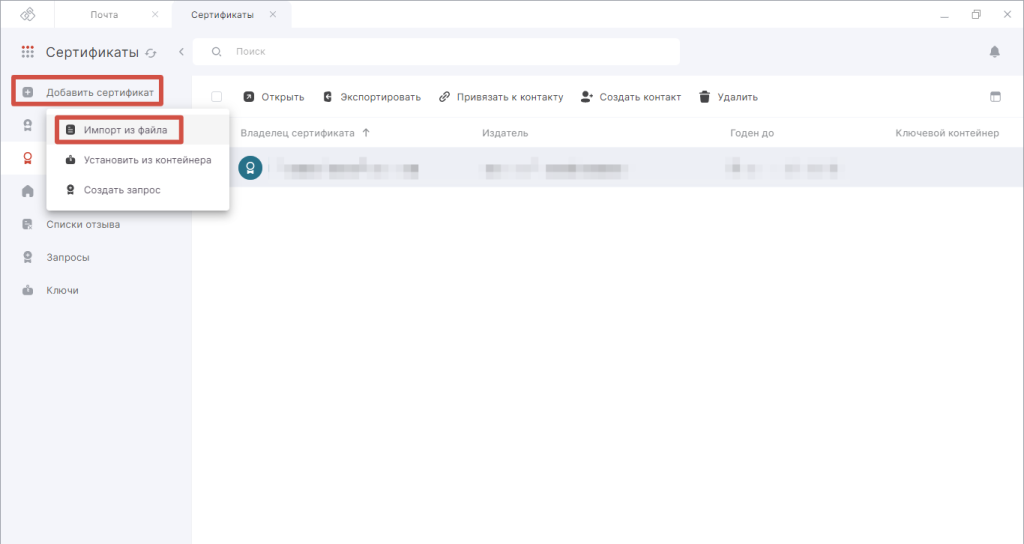Select the certificate row avatar icon
This screenshot has width=1024, height=544.
pyautogui.click(x=250, y=168)
